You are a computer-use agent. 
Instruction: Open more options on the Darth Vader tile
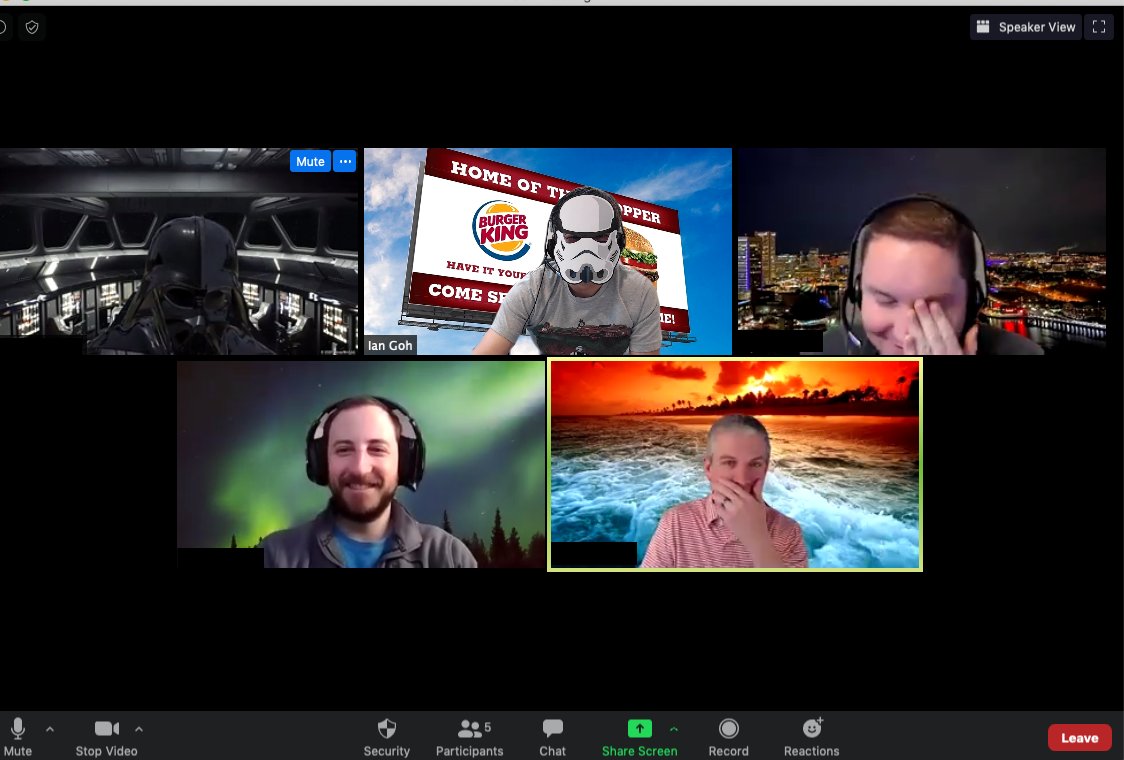click(345, 161)
